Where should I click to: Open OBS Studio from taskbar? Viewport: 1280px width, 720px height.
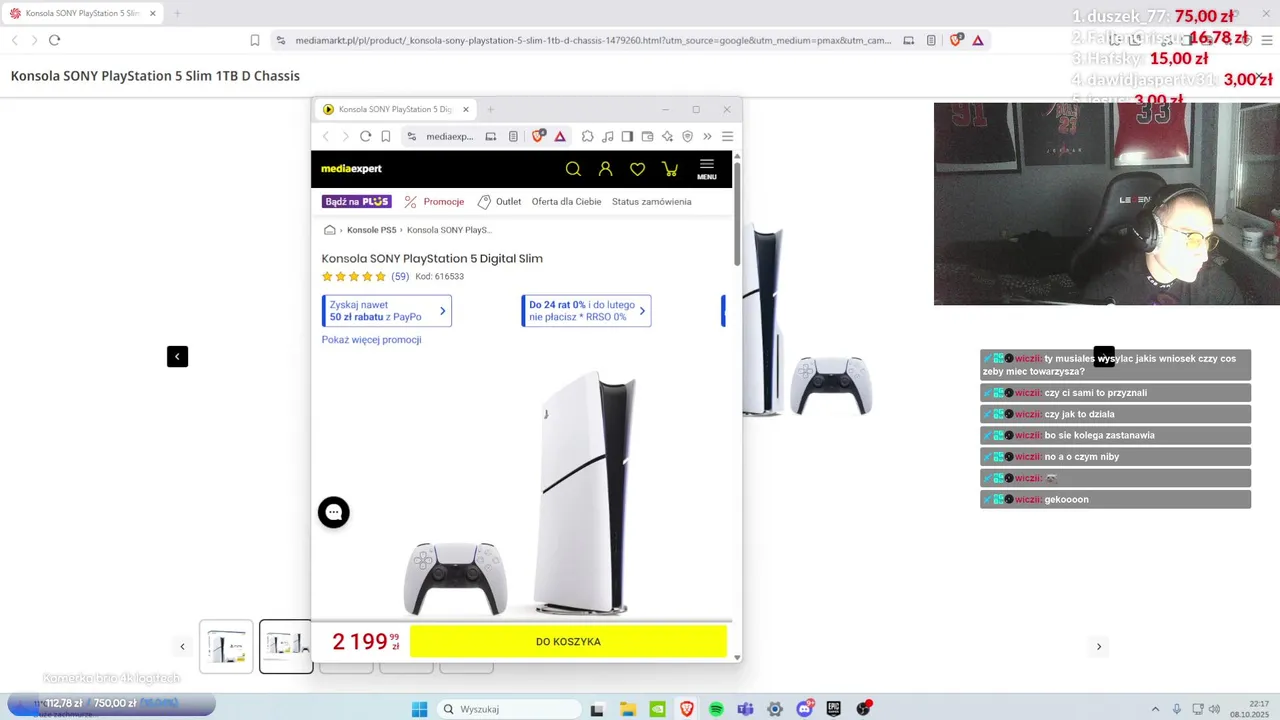(863, 709)
